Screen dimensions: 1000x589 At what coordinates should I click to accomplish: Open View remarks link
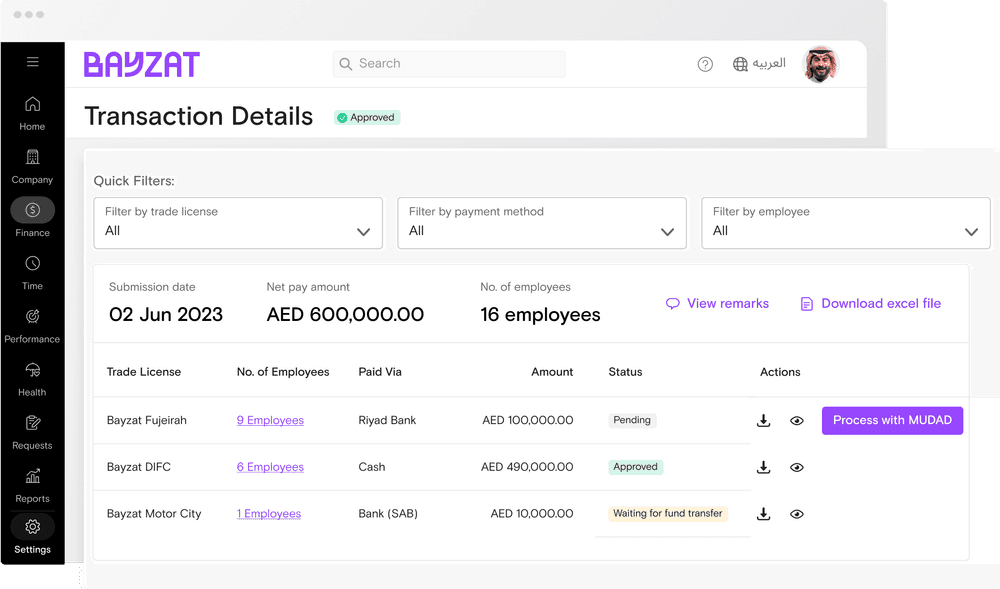pyautogui.click(x=728, y=303)
